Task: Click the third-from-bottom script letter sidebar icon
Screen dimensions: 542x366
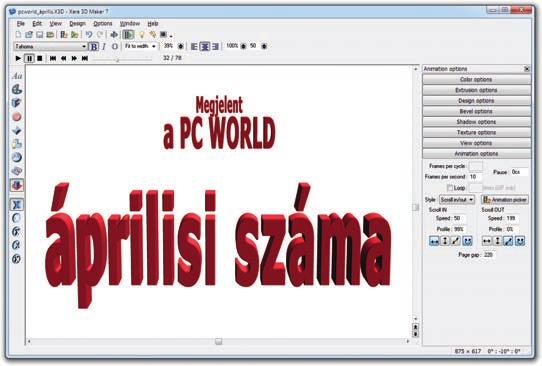Action: pyautogui.click(x=17, y=231)
